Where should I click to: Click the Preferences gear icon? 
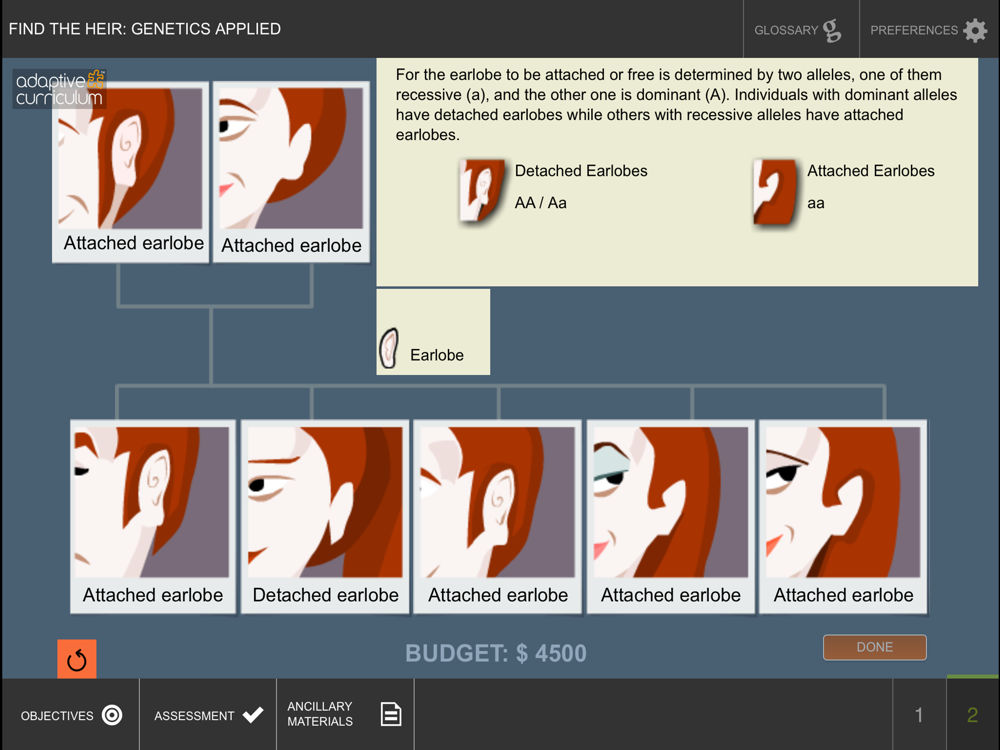pyautogui.click(x=975, y=30)
